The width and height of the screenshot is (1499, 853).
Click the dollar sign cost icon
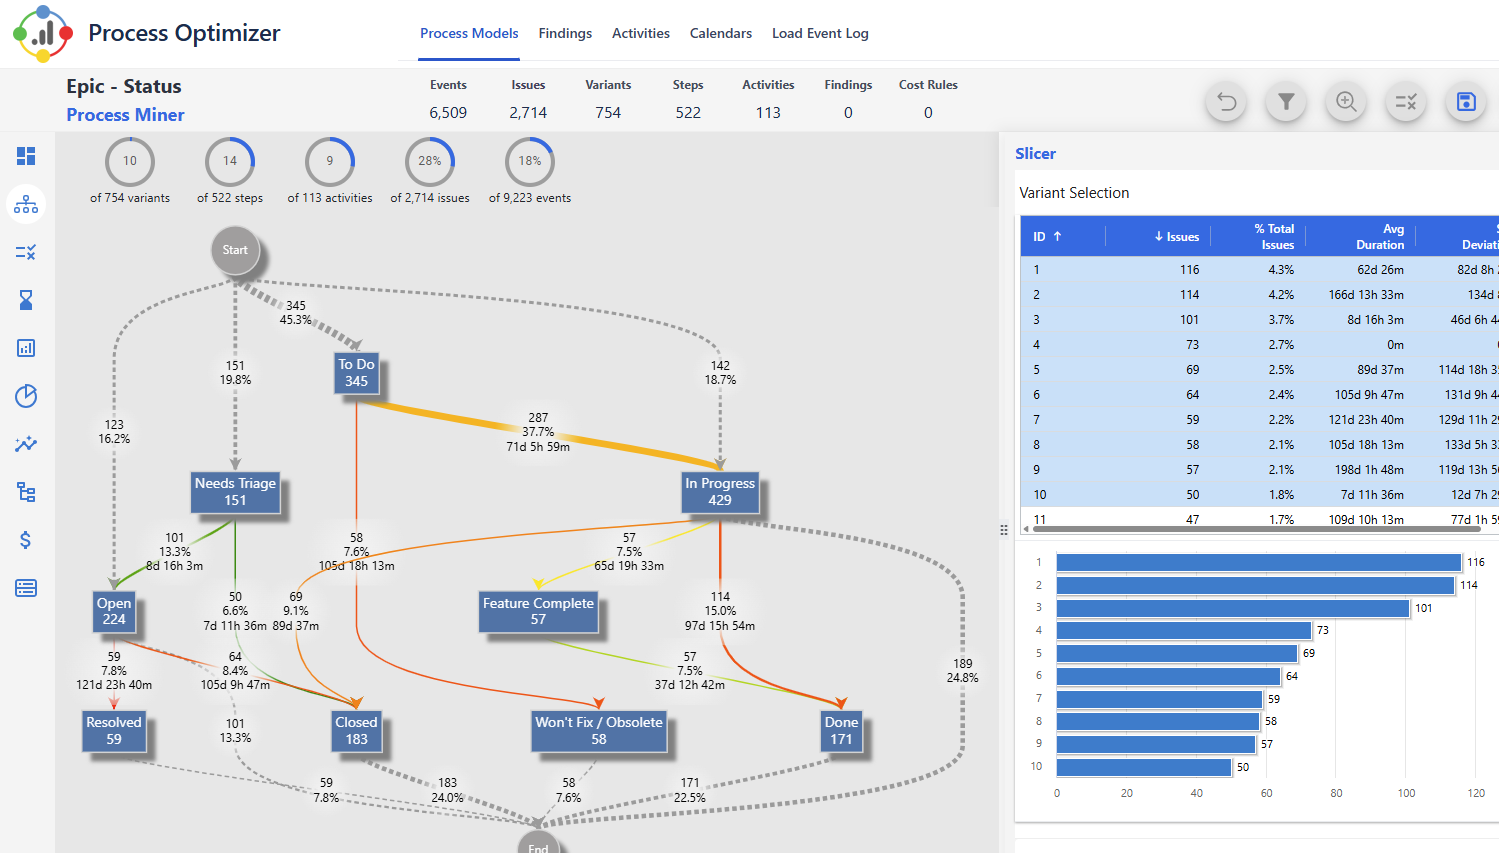click(x=26, y=540)
